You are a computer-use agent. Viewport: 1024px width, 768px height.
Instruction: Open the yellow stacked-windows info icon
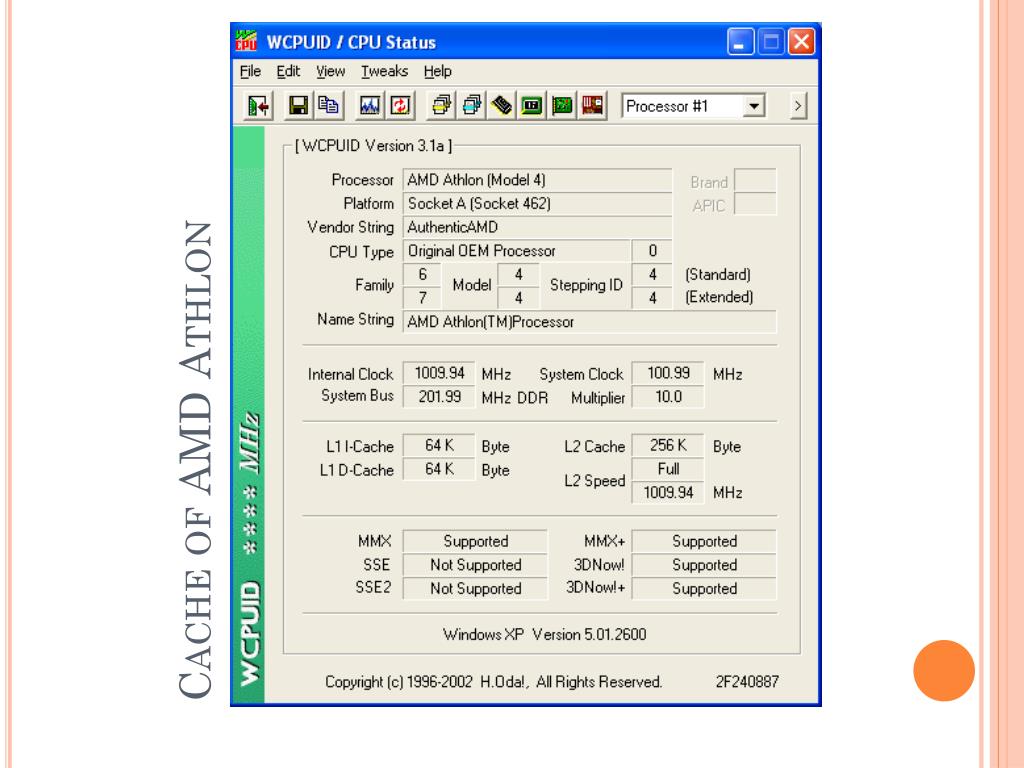(x=441, y=106)
